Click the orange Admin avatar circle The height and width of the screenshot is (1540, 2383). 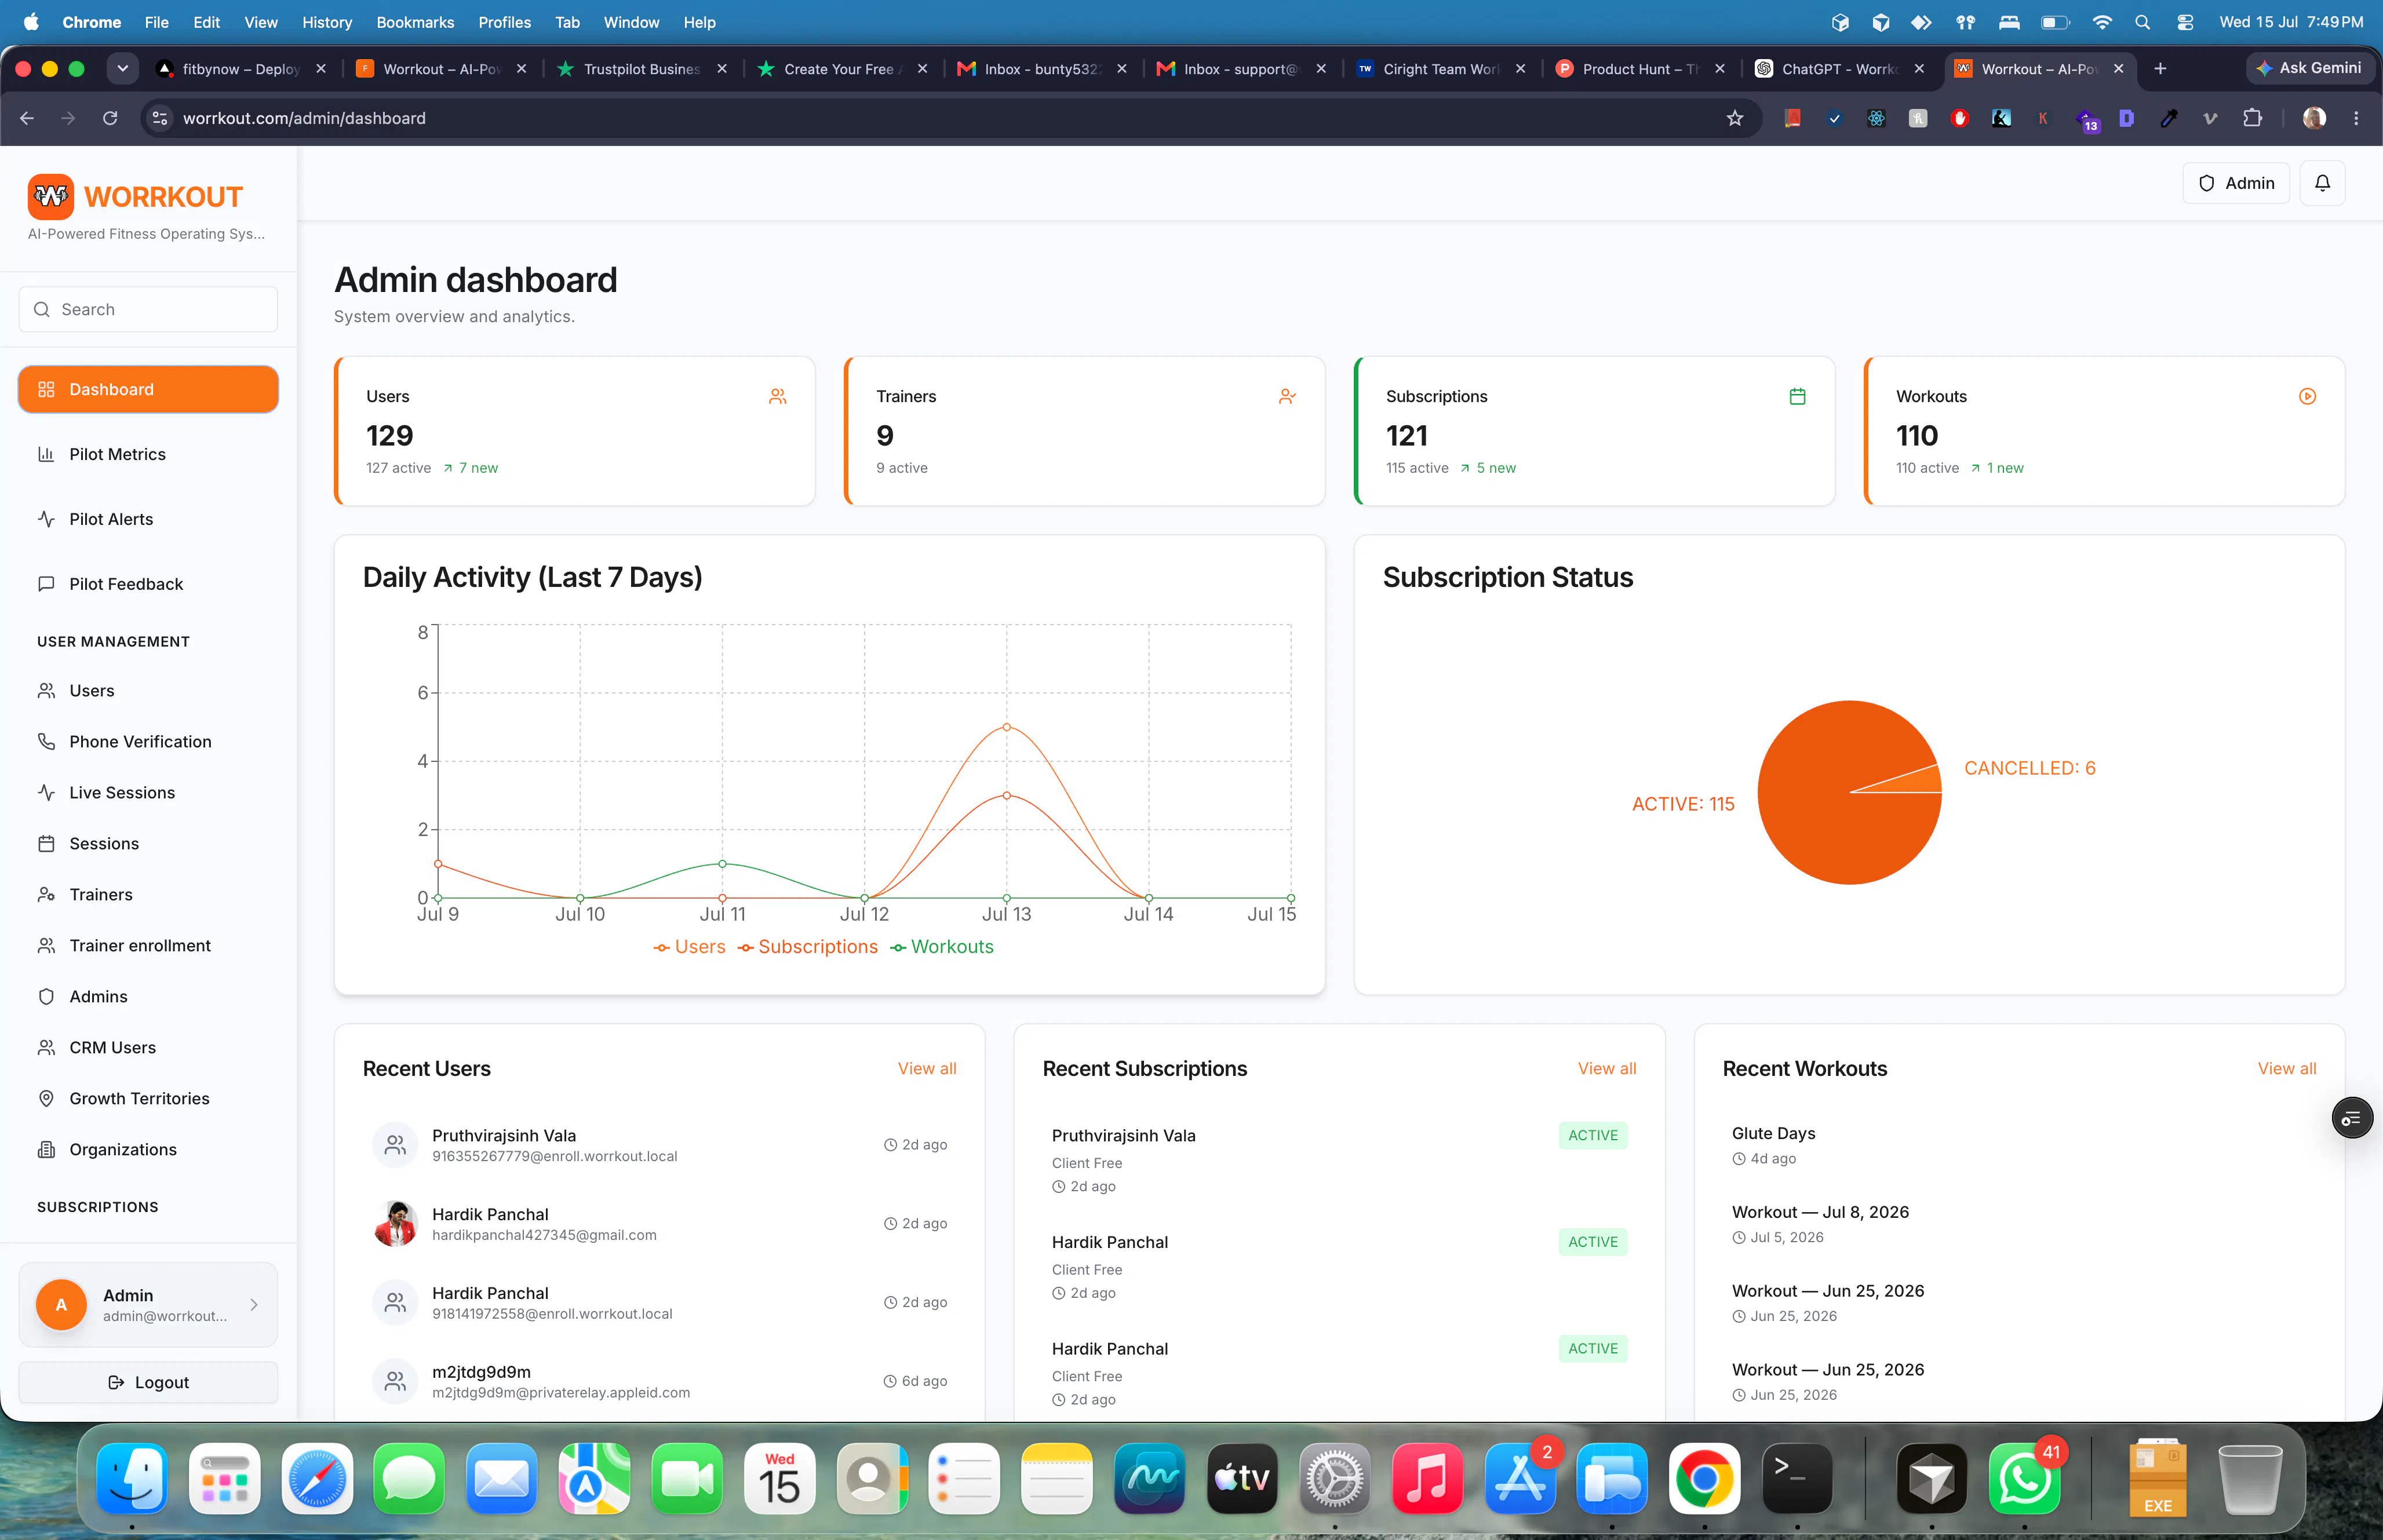pyautogui.click(x=61, y=1304)
